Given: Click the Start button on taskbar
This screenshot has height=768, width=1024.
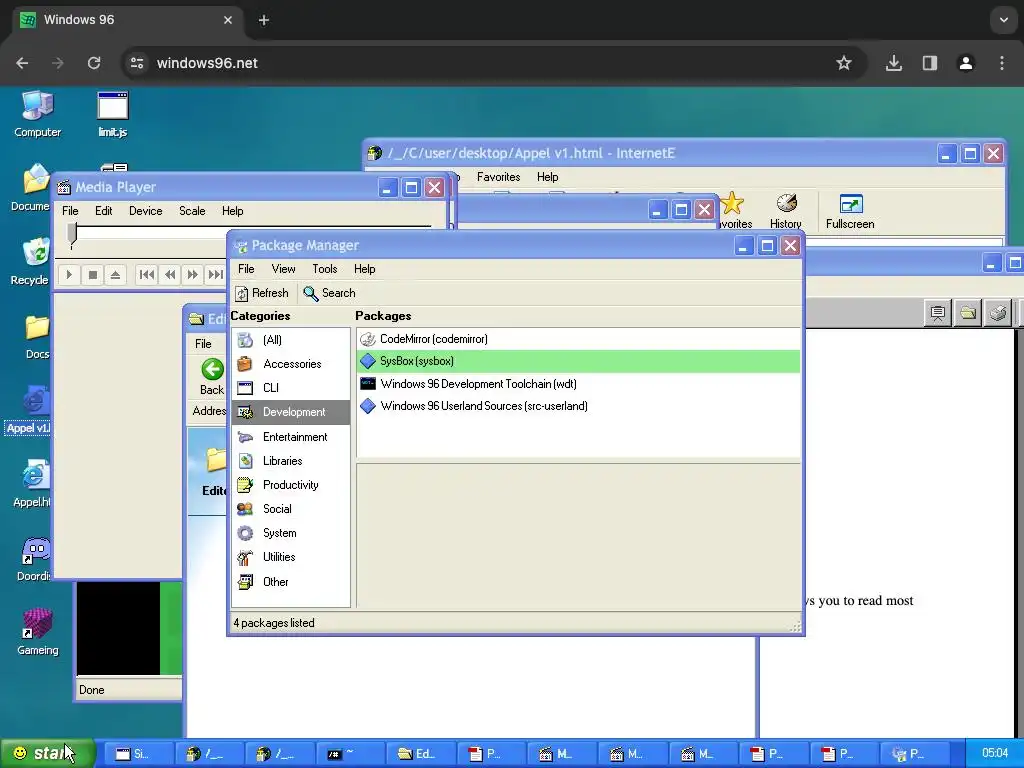Looking at the screenshot, I should point(47,753).
